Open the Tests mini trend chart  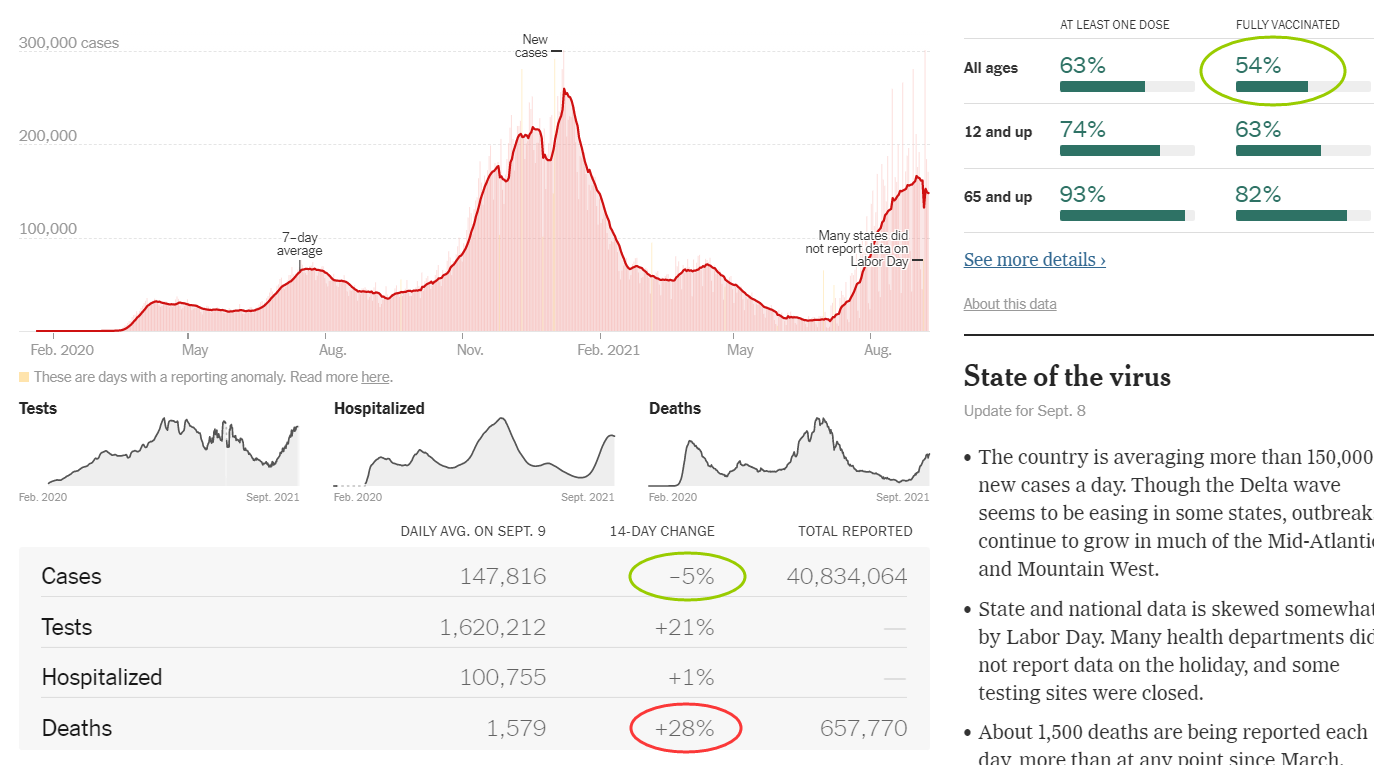[x=159, y=452]
